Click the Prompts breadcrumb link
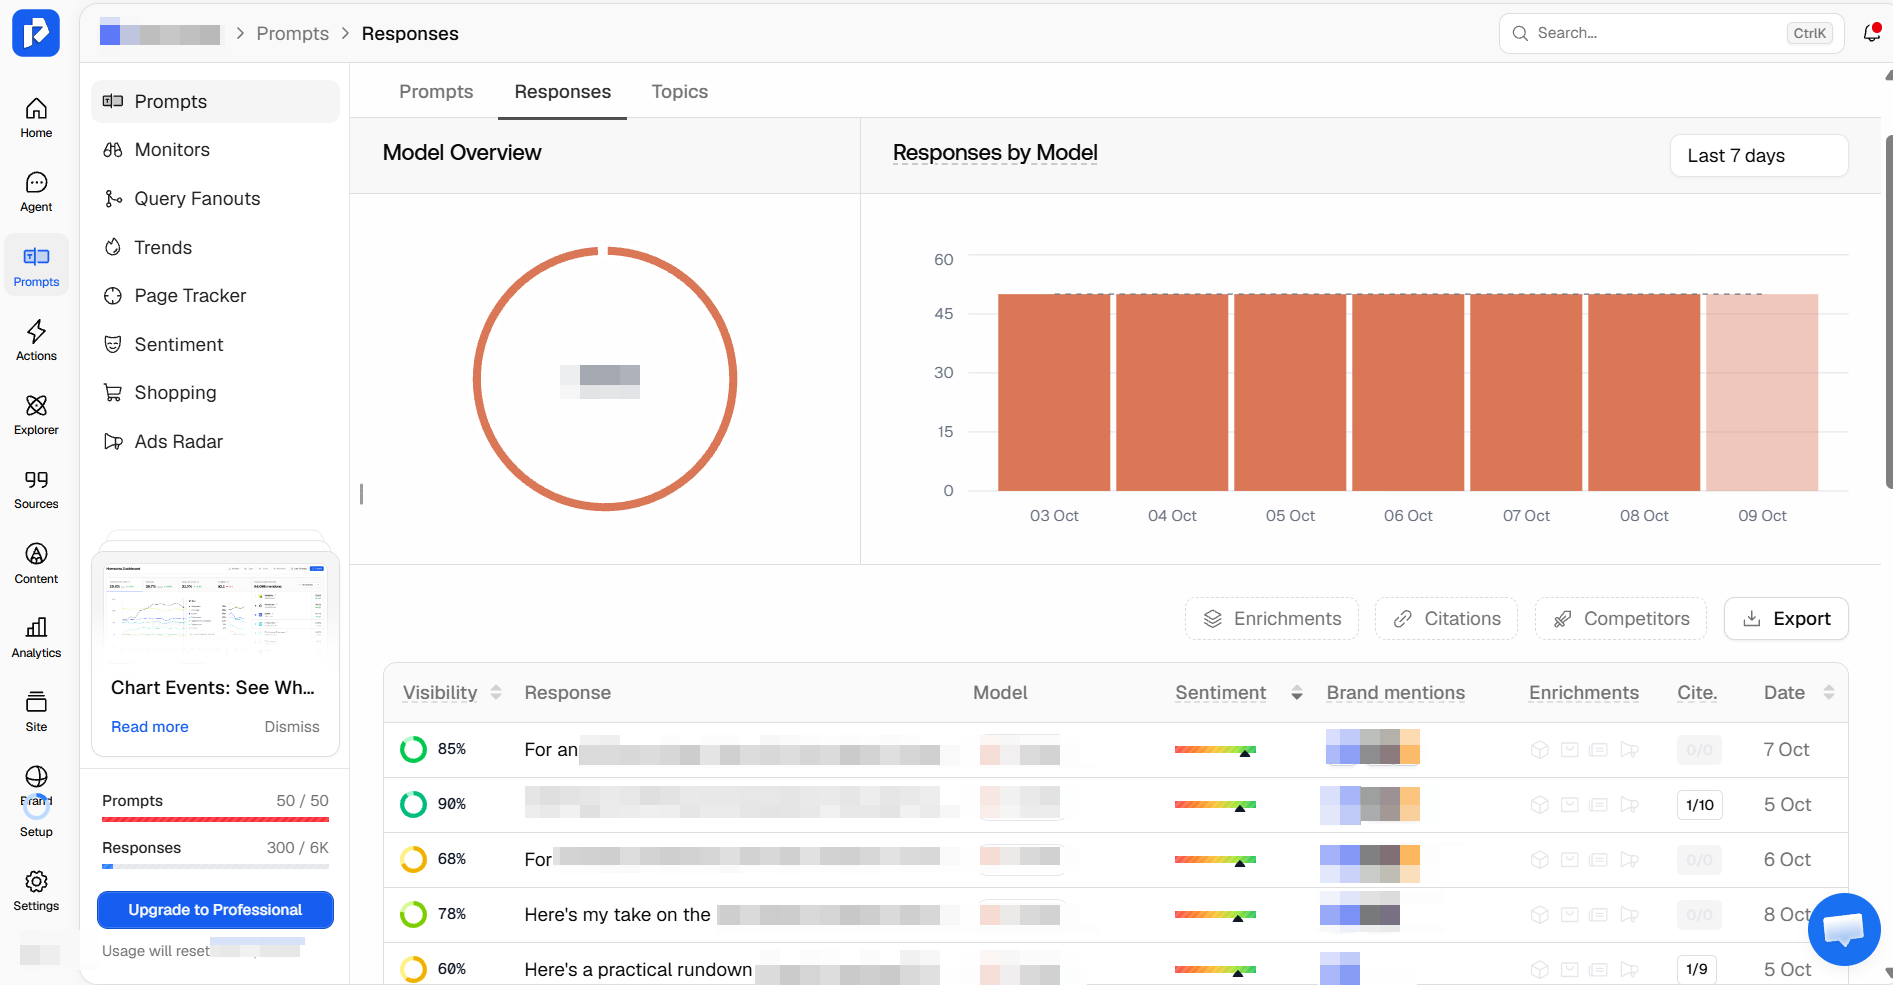This screenshot has height=985, width=1893. click(292, 34)
